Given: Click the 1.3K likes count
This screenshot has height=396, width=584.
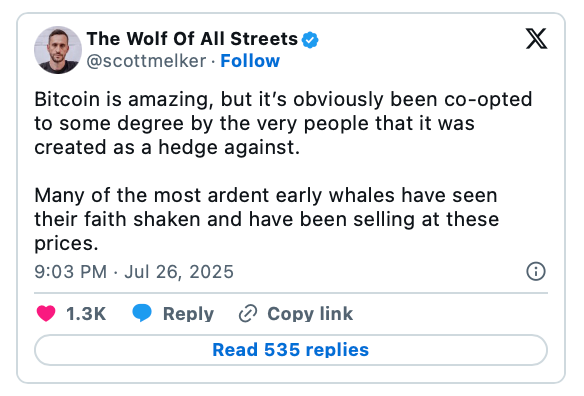Looking at the screenshot, I should (x=86, y=314).
